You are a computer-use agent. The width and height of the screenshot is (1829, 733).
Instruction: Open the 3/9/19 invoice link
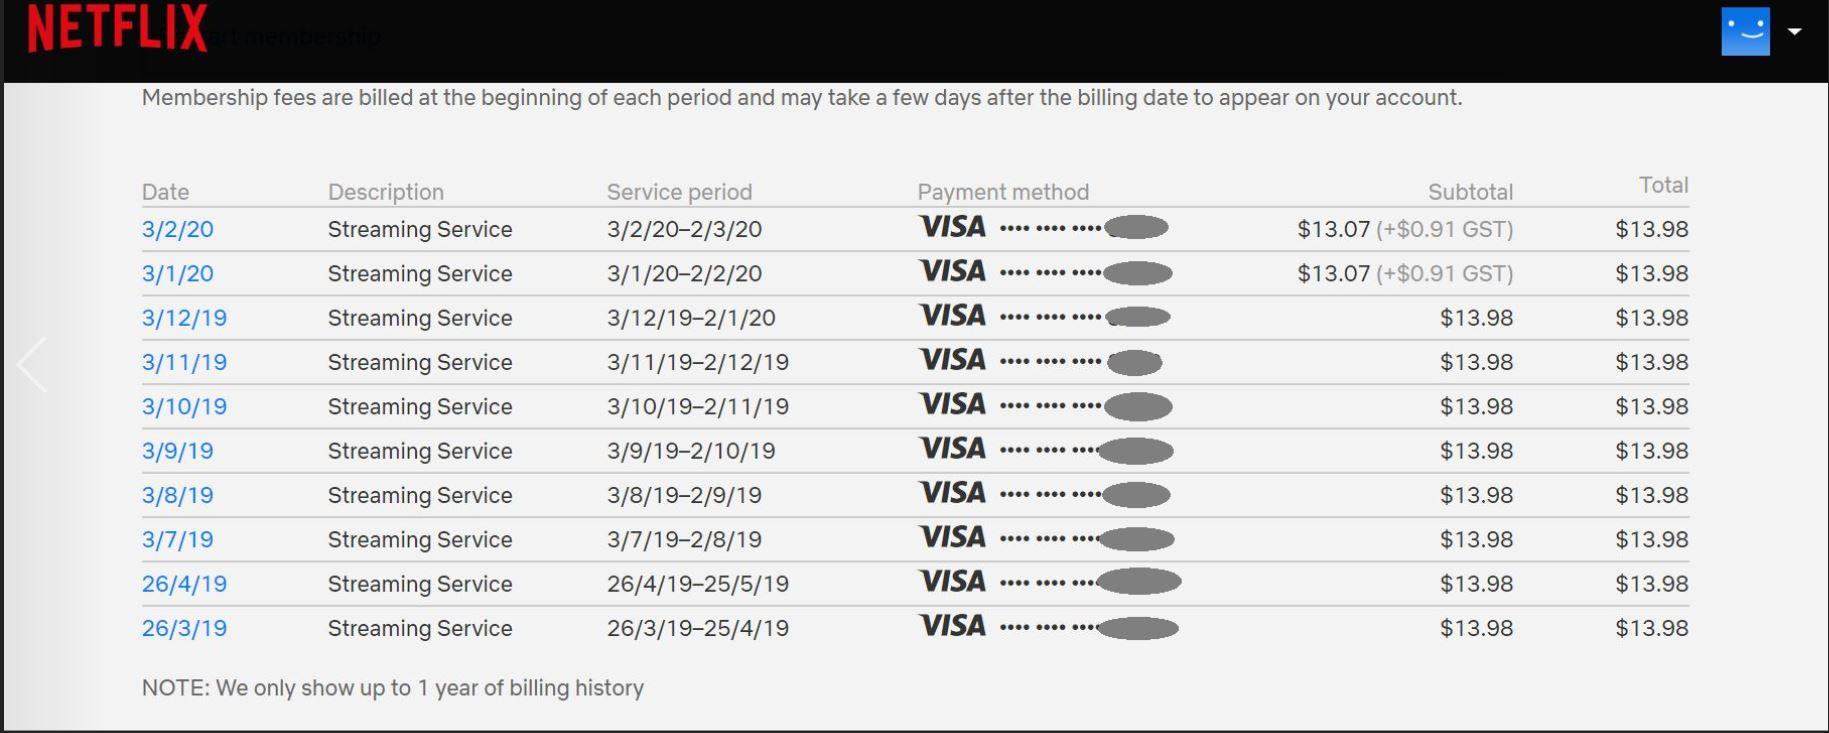point(178,451)
